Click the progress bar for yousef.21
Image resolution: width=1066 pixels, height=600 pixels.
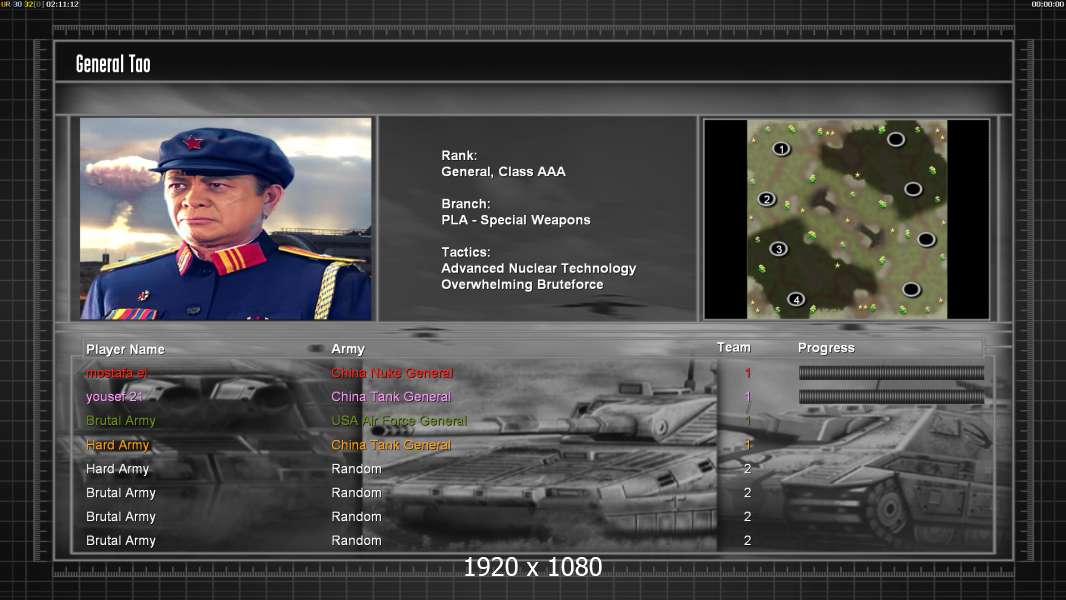coord(891,397)
